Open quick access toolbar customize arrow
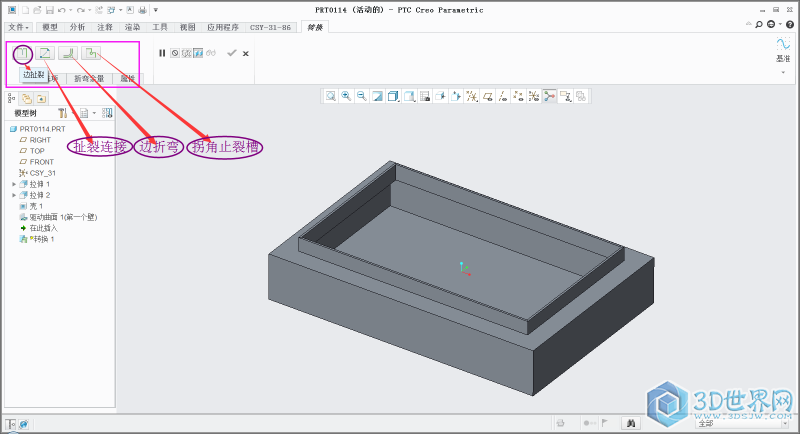The width and height of the screenshot is (800, 434). point(156,10)
